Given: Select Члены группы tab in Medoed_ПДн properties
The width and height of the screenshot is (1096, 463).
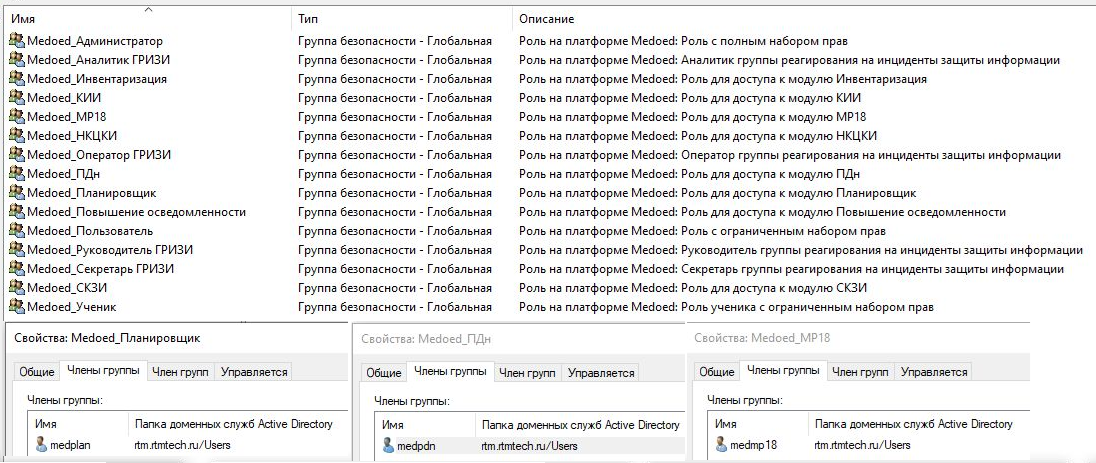Looking at the screenshot, I should [x=450, y=371].
